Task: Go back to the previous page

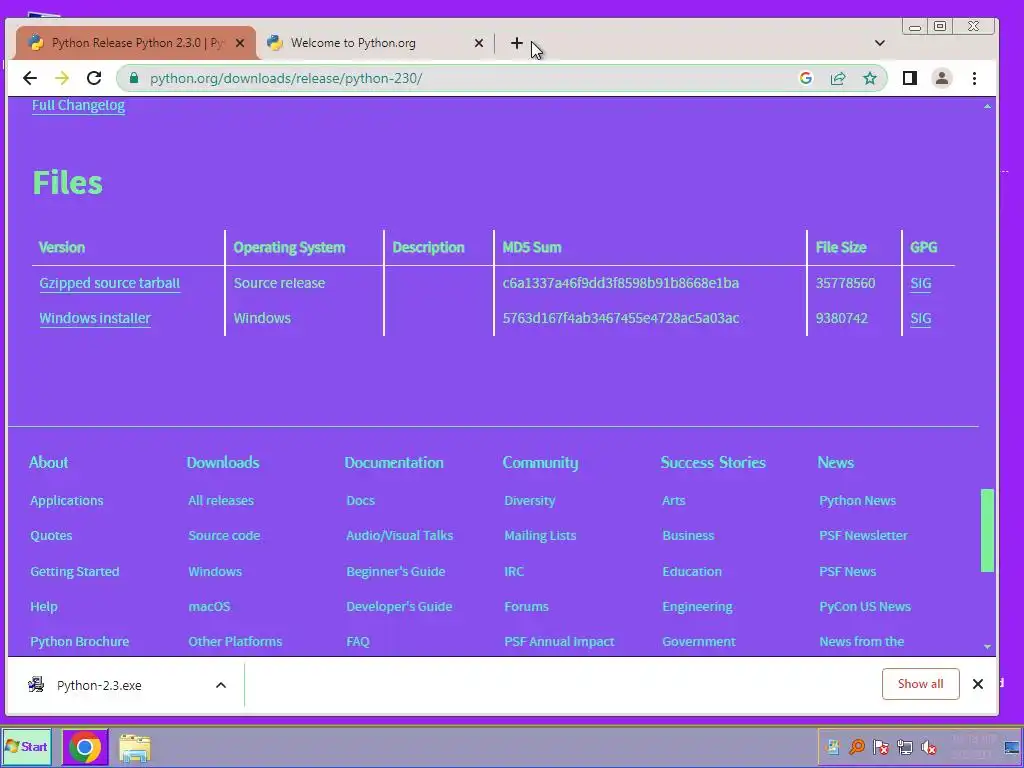Action: tap(30, 78)
